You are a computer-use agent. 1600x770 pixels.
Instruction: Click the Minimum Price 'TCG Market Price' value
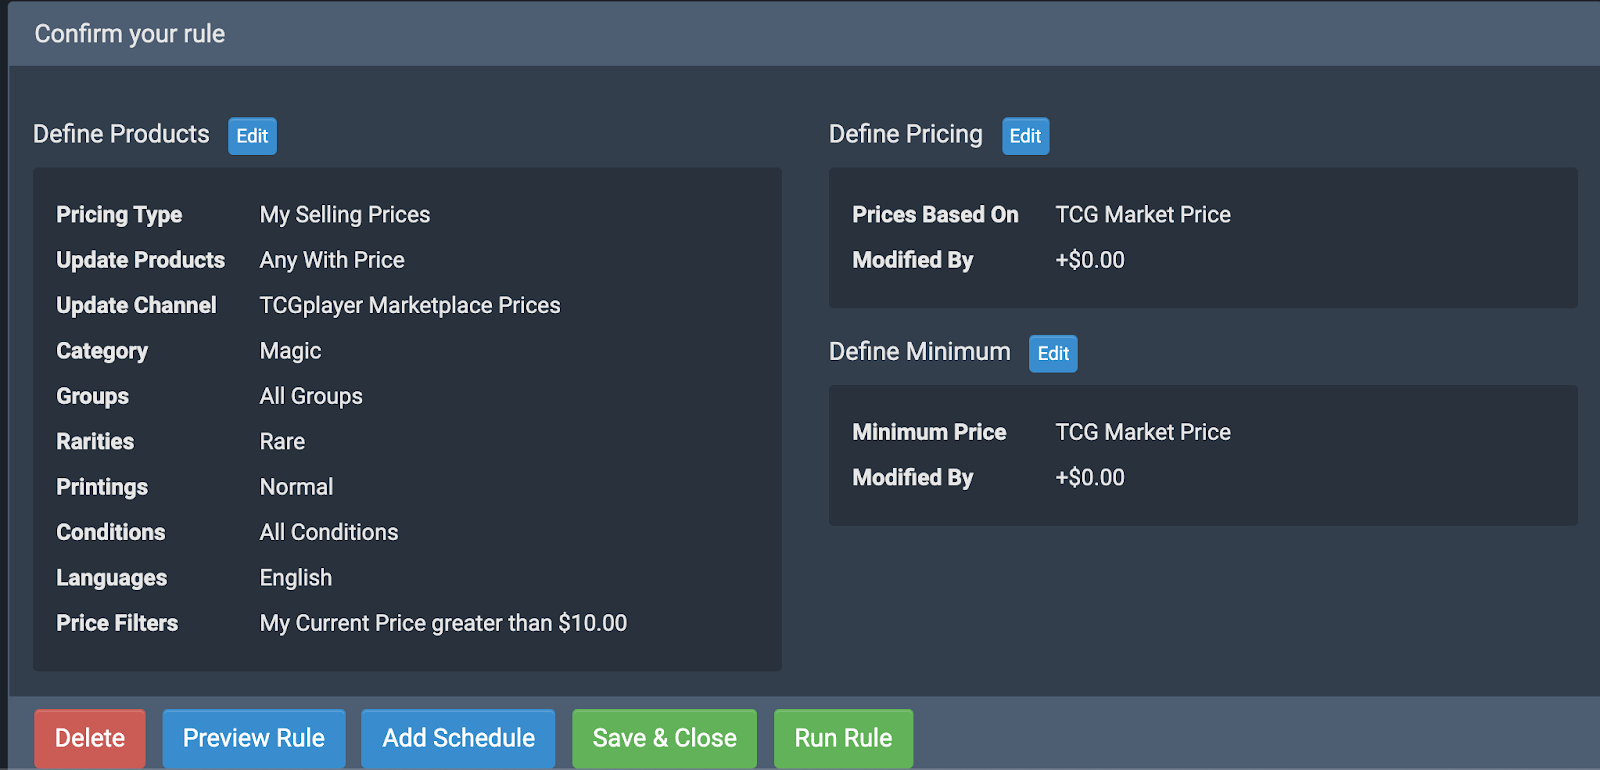point(1143,432)
